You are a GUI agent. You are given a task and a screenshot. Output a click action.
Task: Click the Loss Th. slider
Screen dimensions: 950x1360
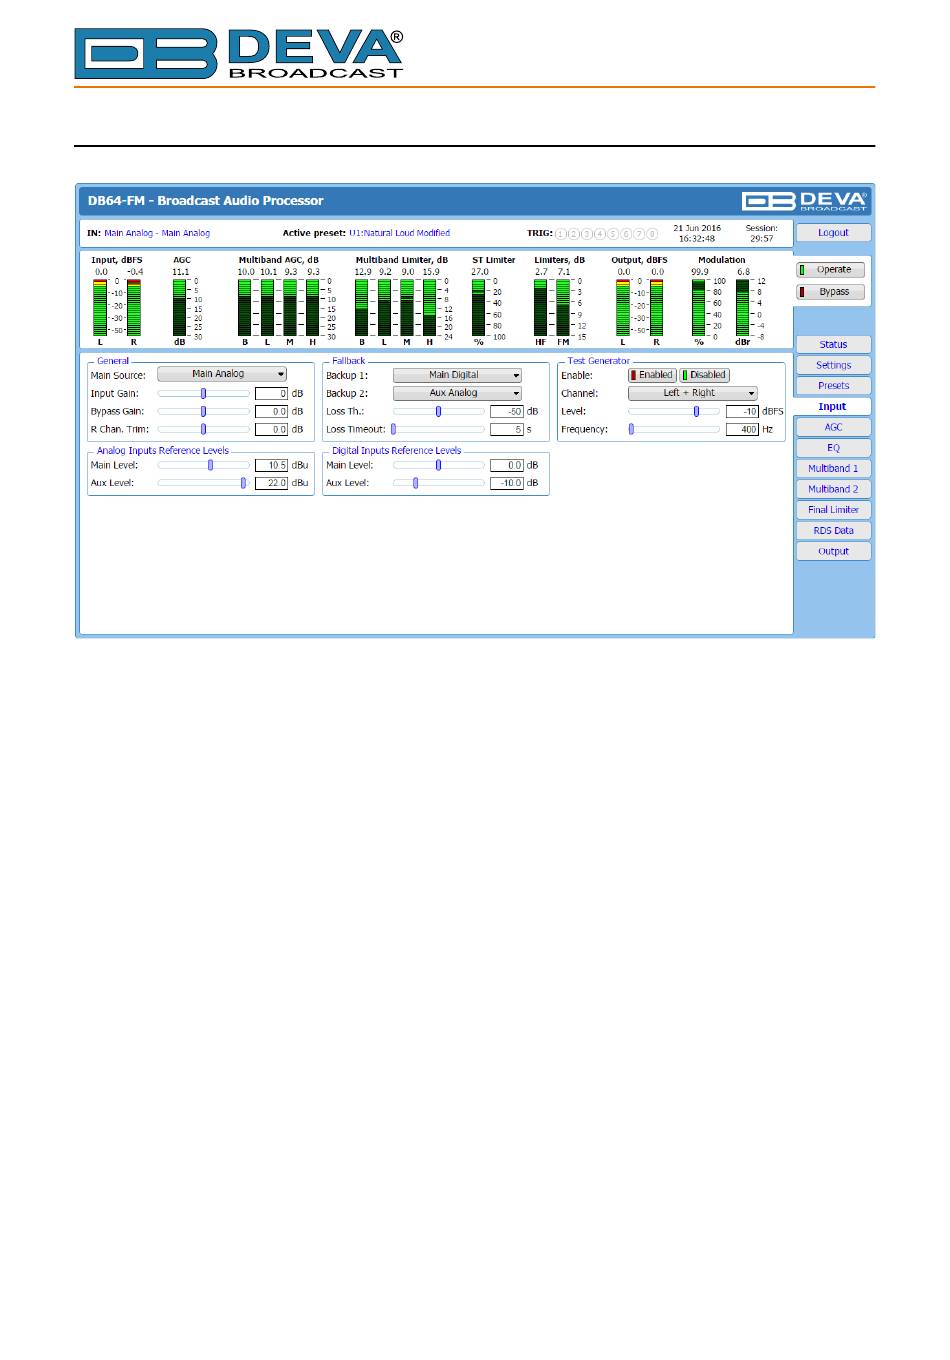[439, 411]
